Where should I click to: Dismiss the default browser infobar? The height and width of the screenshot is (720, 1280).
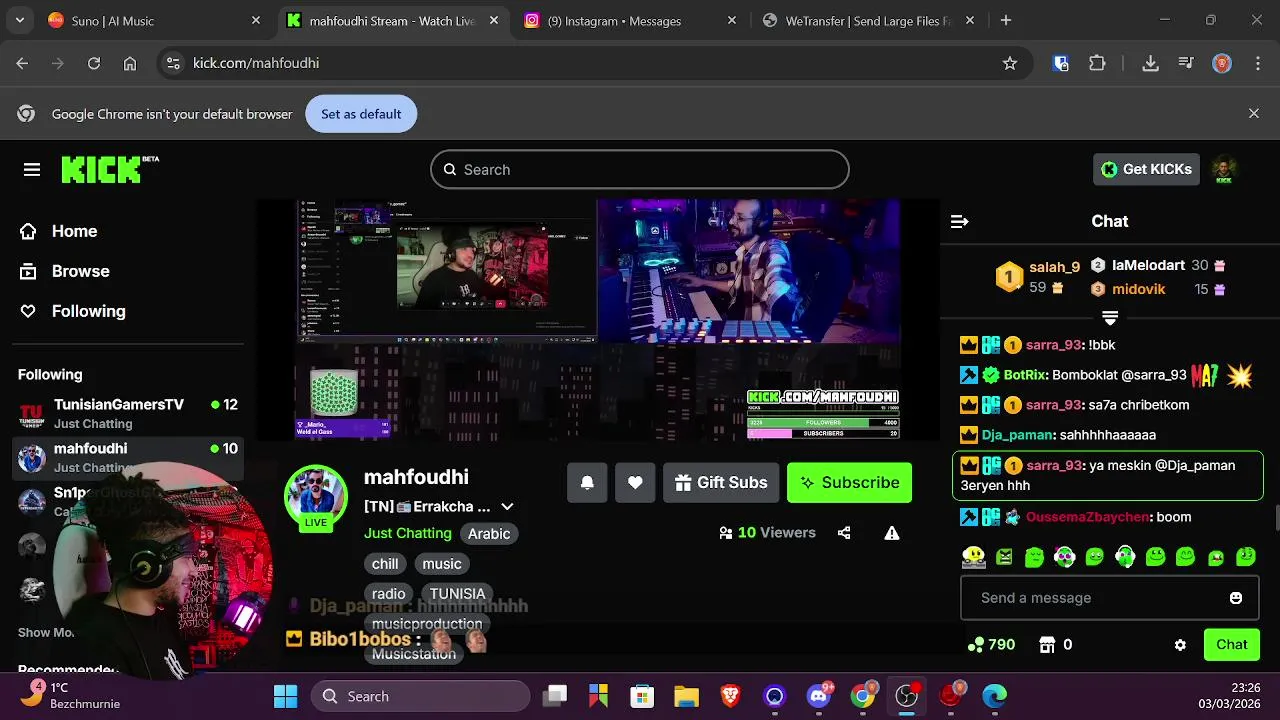click(1254, 114)
